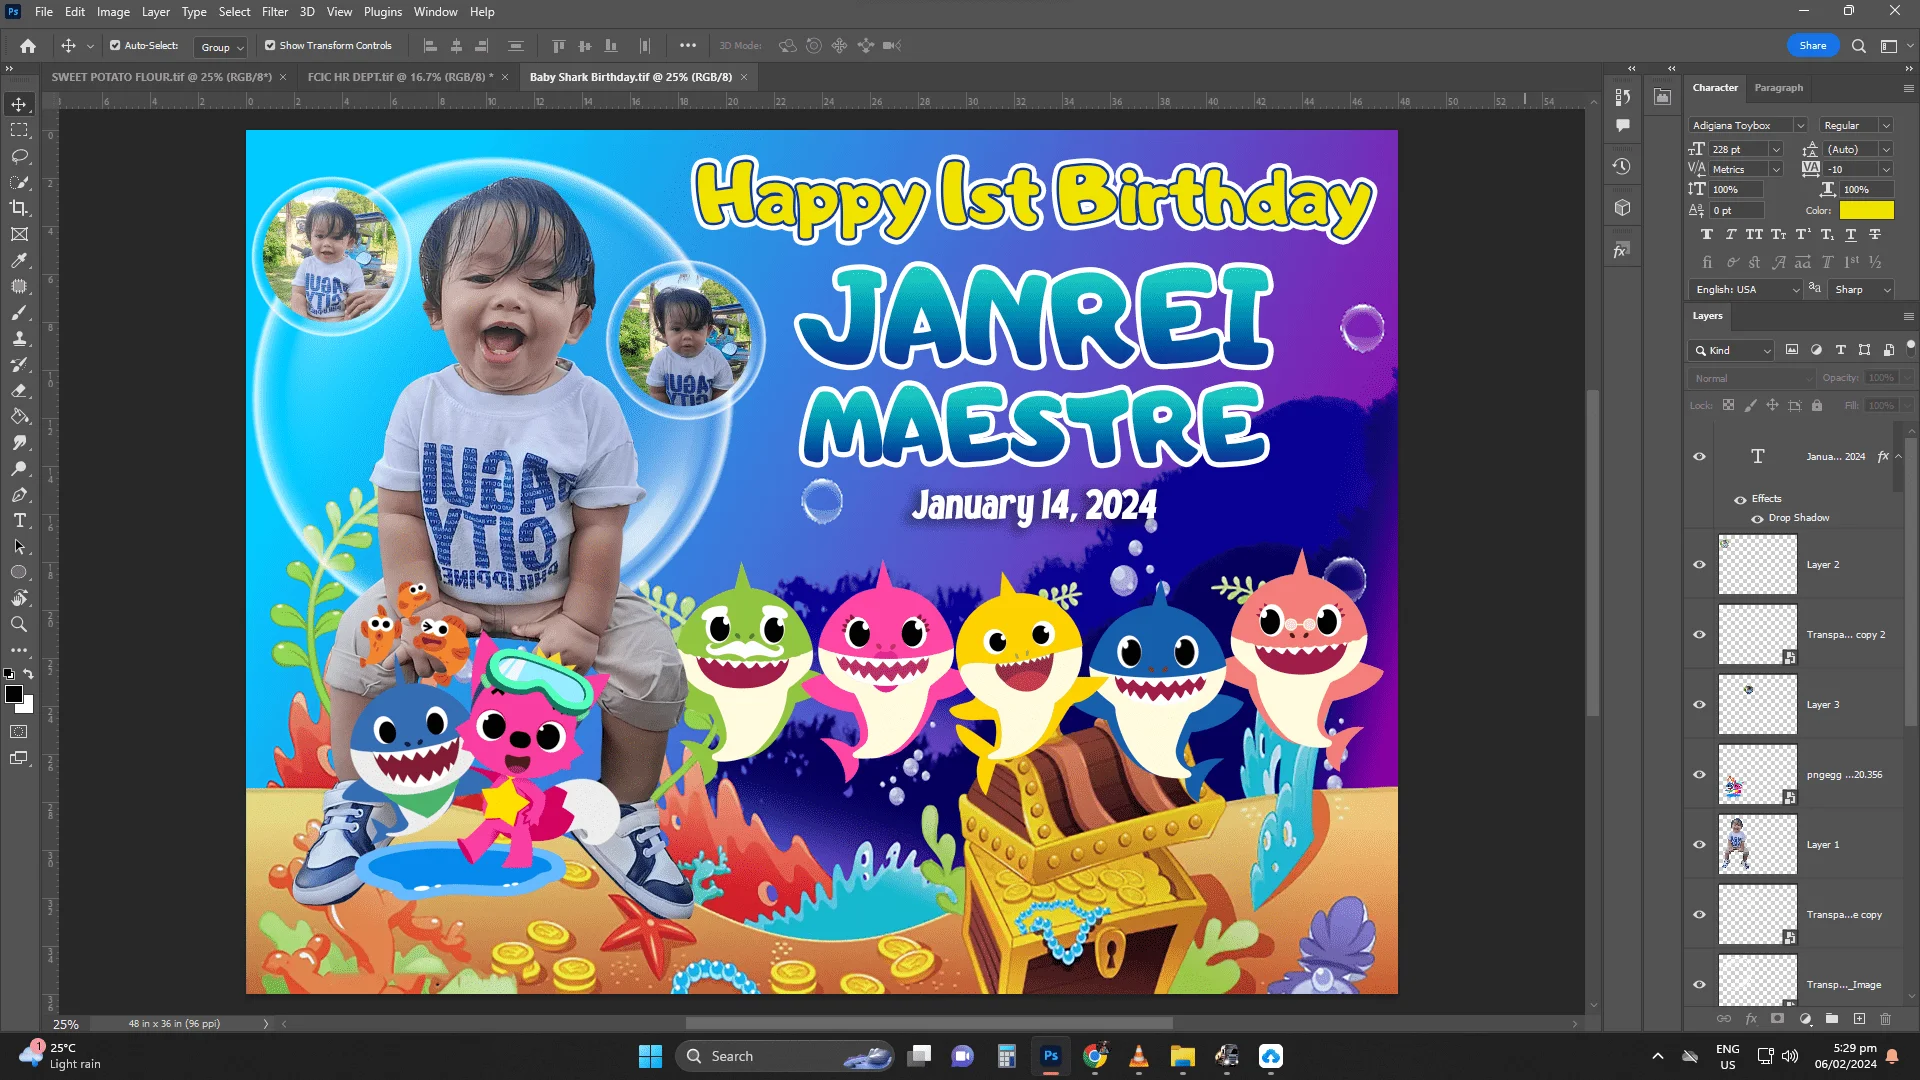
Task: Open the English: USA language dropdown
Action: coord(1745,290)
